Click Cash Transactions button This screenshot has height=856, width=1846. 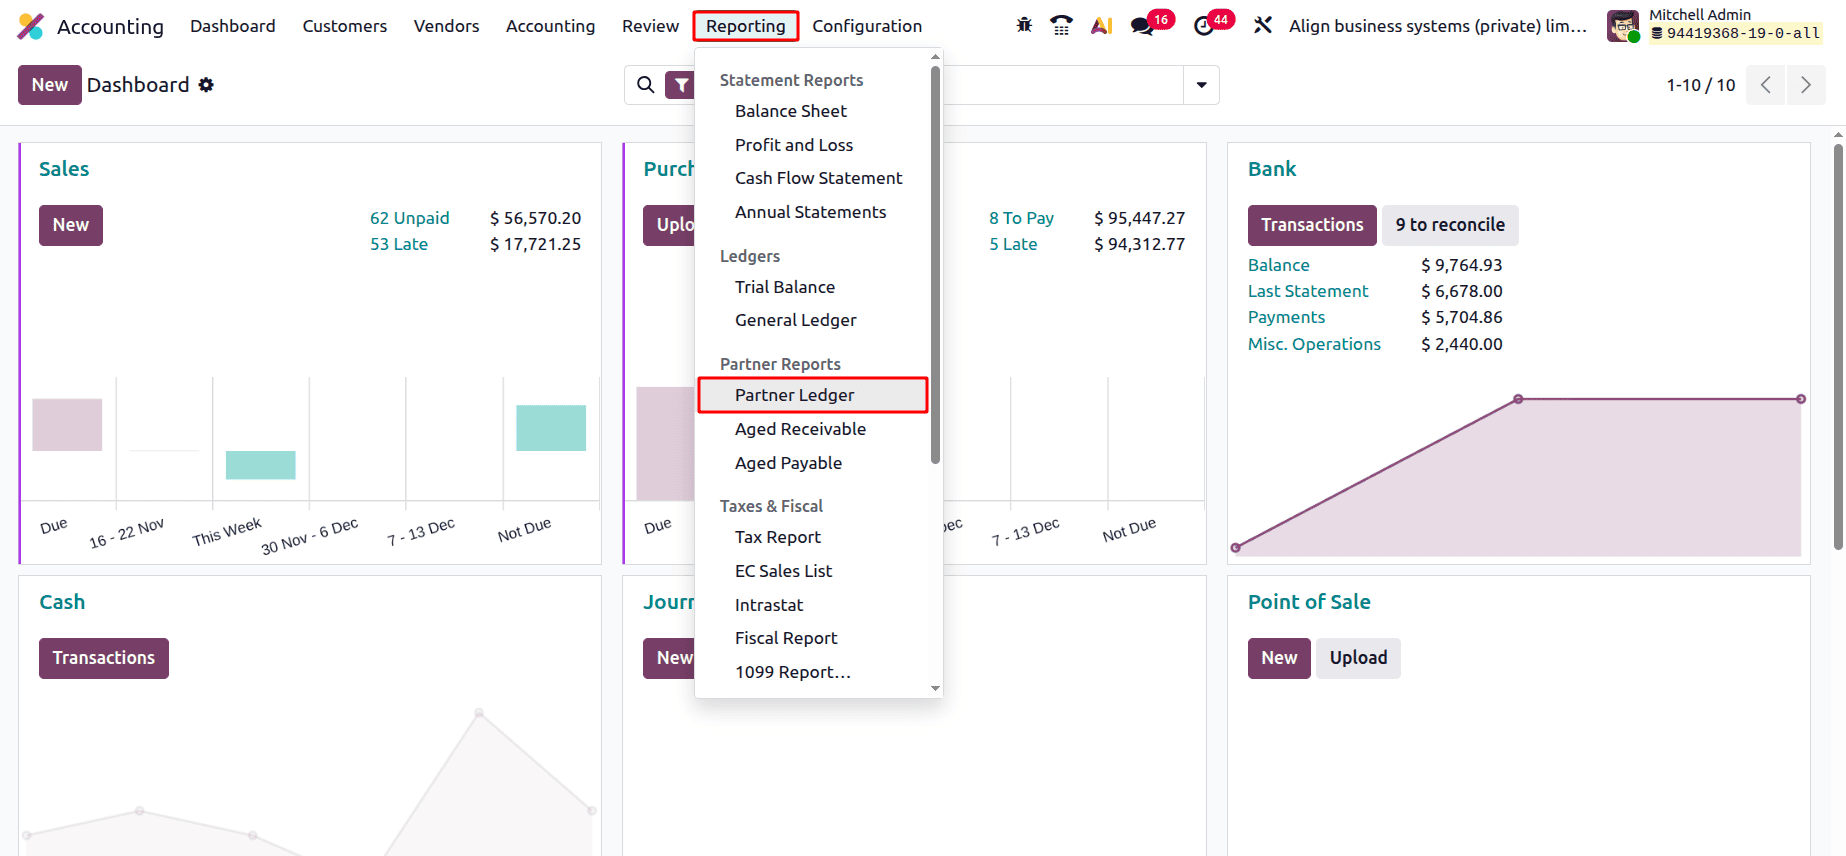[104, 658]
